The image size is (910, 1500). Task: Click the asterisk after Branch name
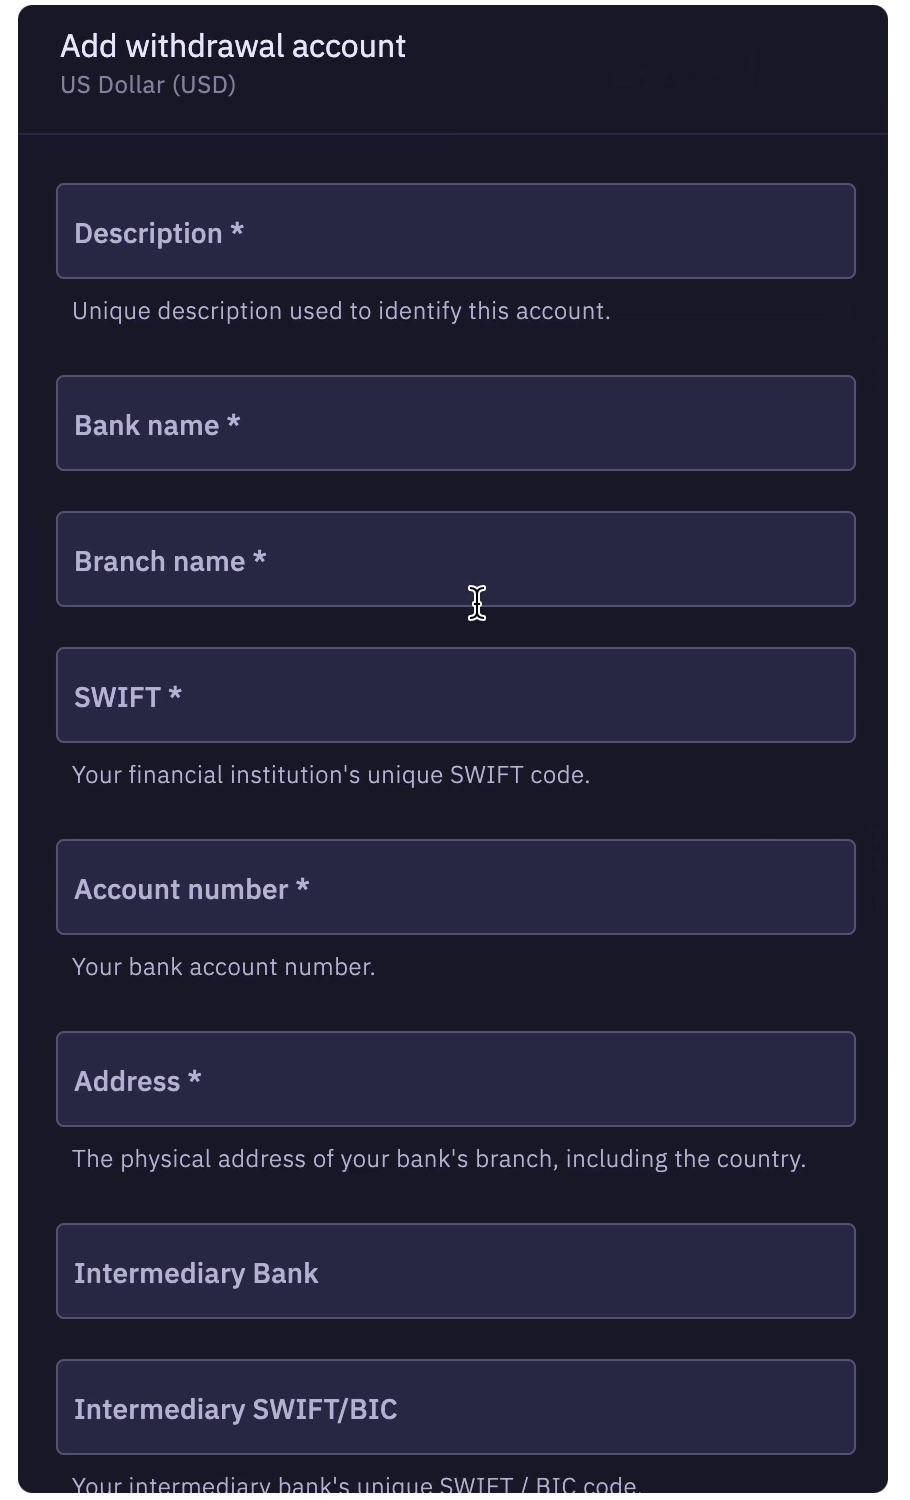coord(259,558)
